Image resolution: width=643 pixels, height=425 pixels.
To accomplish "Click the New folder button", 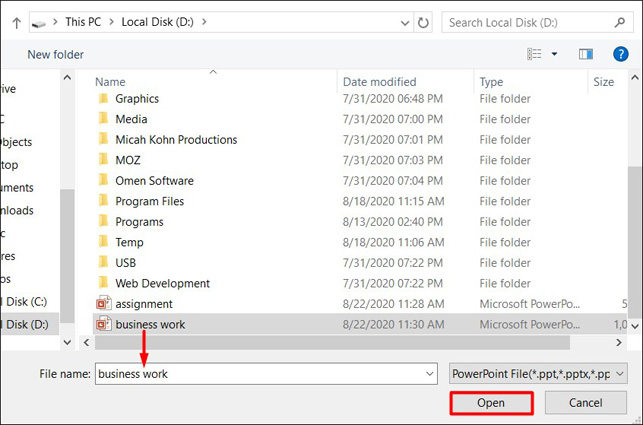I will (x=55, y=54).
